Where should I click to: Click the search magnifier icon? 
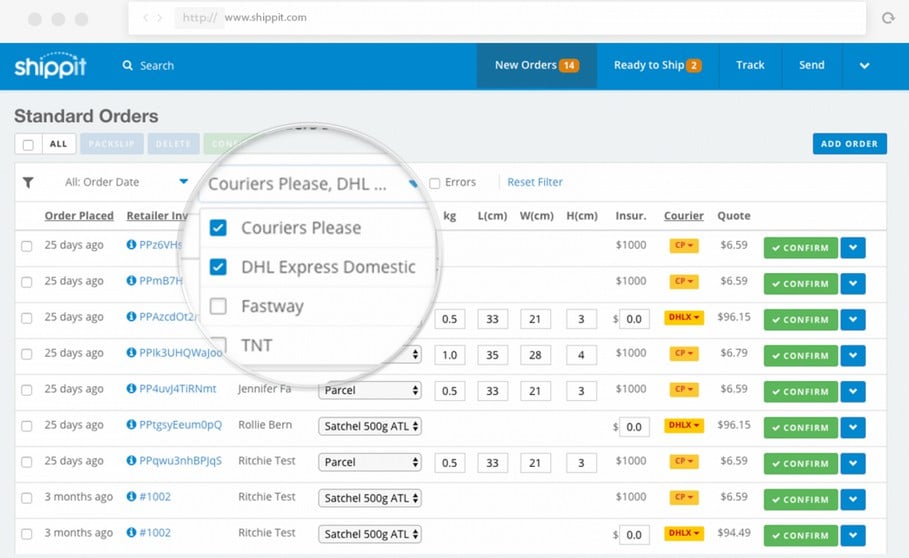[x=128, y=65]
